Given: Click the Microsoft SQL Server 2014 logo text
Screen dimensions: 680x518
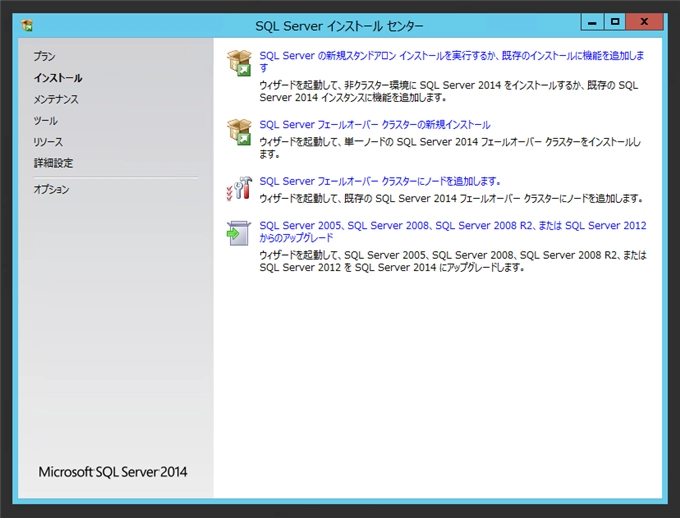Looking at the screenshot, I should tap(113, 472).
